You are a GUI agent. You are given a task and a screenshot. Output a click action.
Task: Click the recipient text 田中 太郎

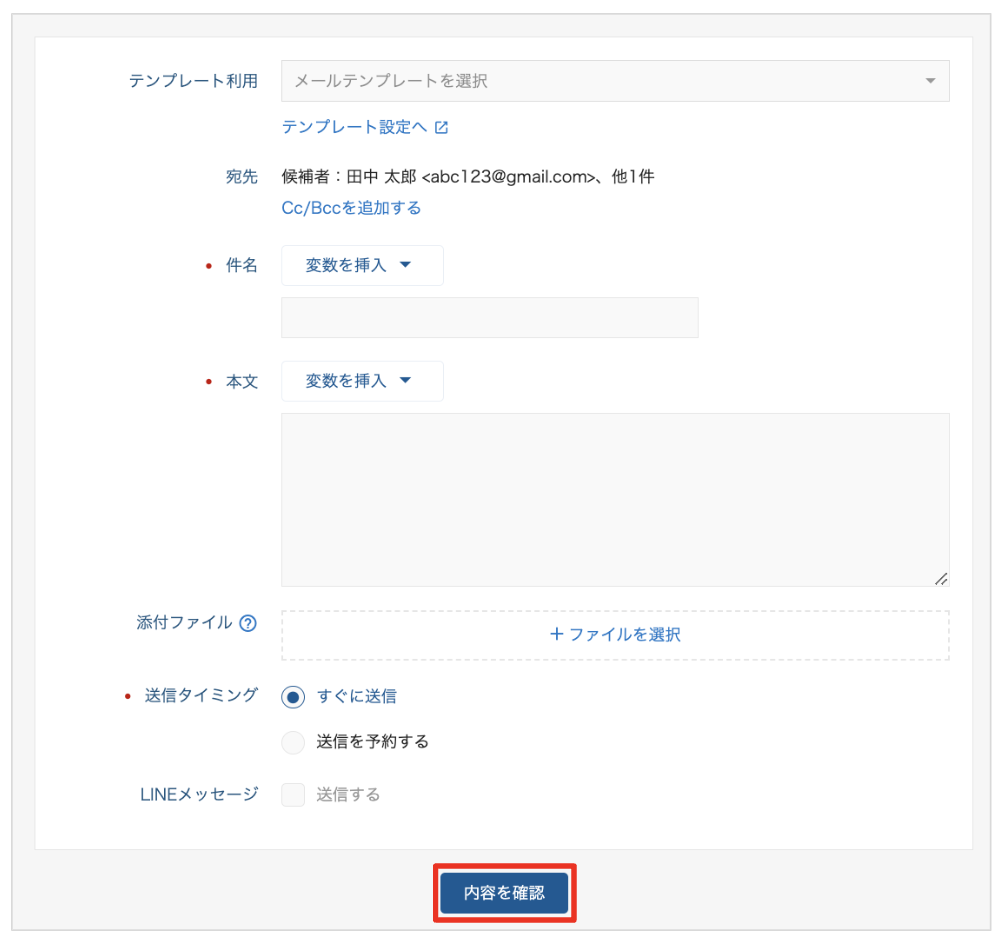[381, 177]
